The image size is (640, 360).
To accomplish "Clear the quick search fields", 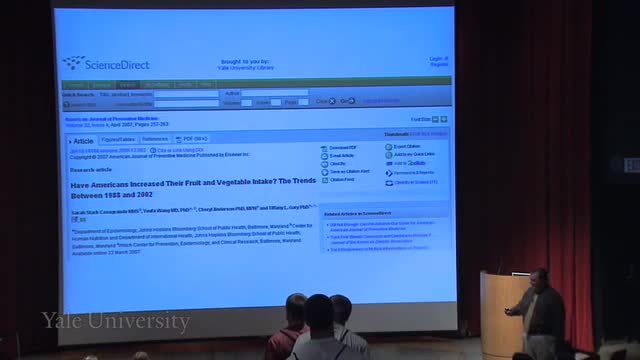I will (326, 101).
